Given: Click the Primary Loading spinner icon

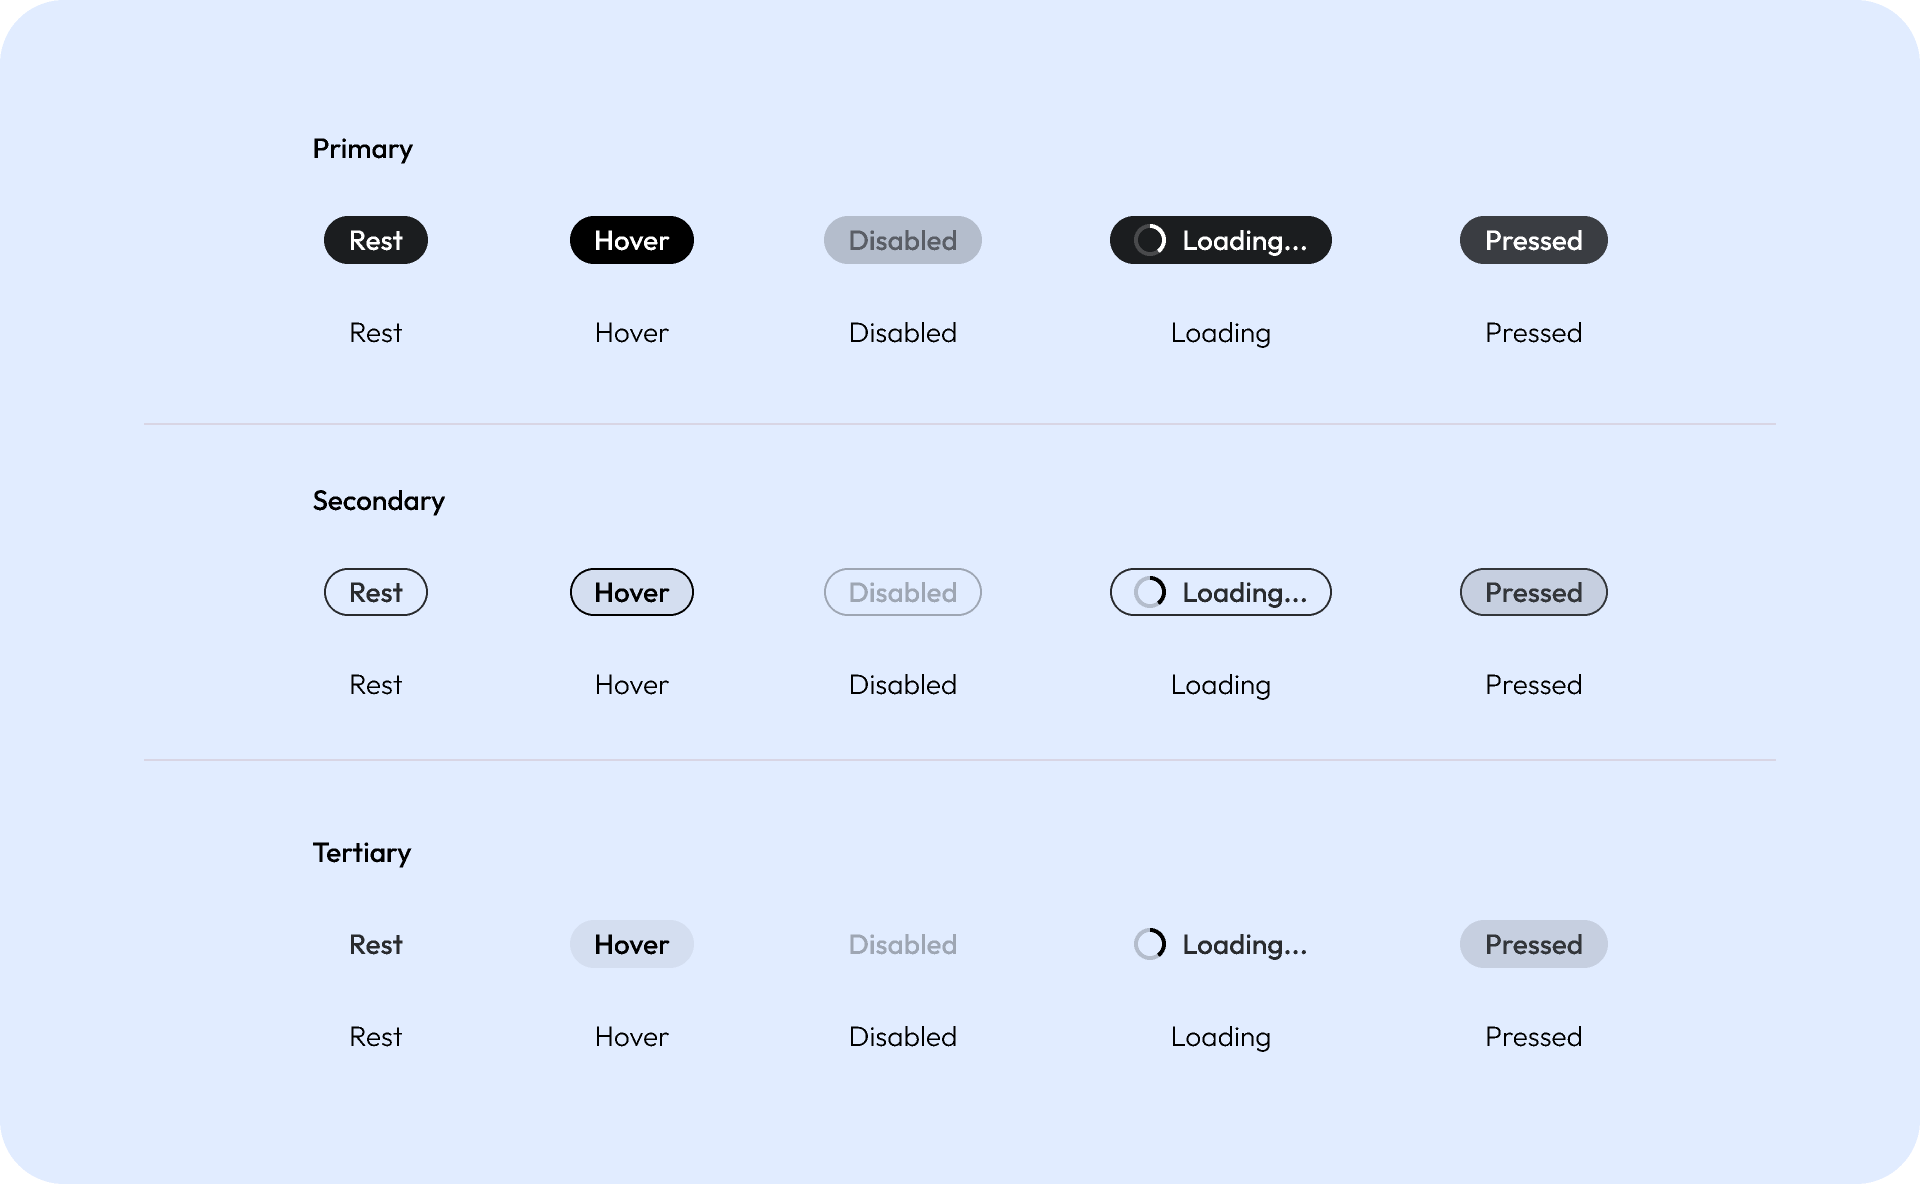Looking at the screenshot, I should pos(1150,240).
